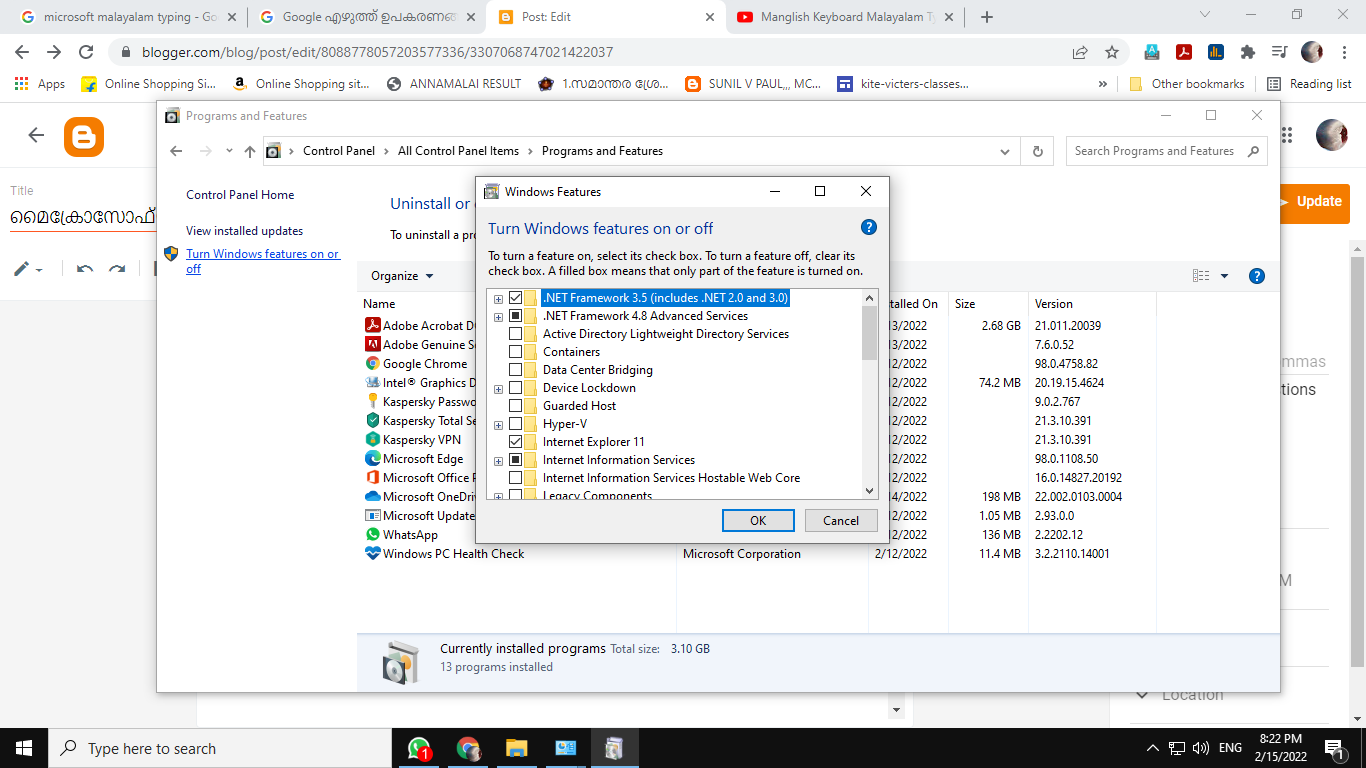Viewport: 1366px width, 768px height.
Task: Switch to the Post: Edit tab
Action: [607, 17]
